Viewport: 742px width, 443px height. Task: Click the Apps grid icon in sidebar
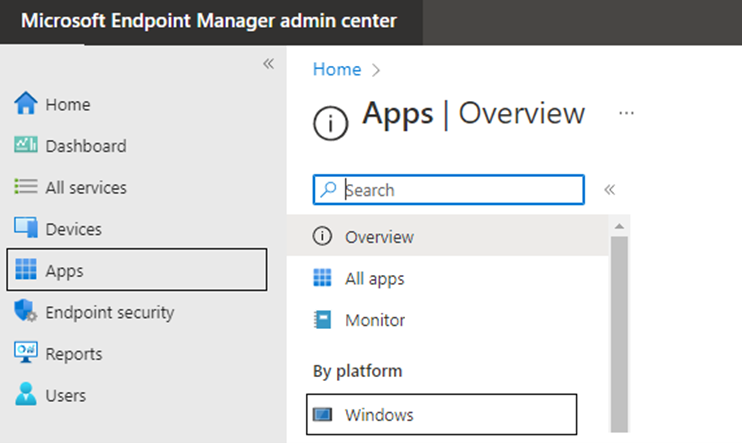26,269
